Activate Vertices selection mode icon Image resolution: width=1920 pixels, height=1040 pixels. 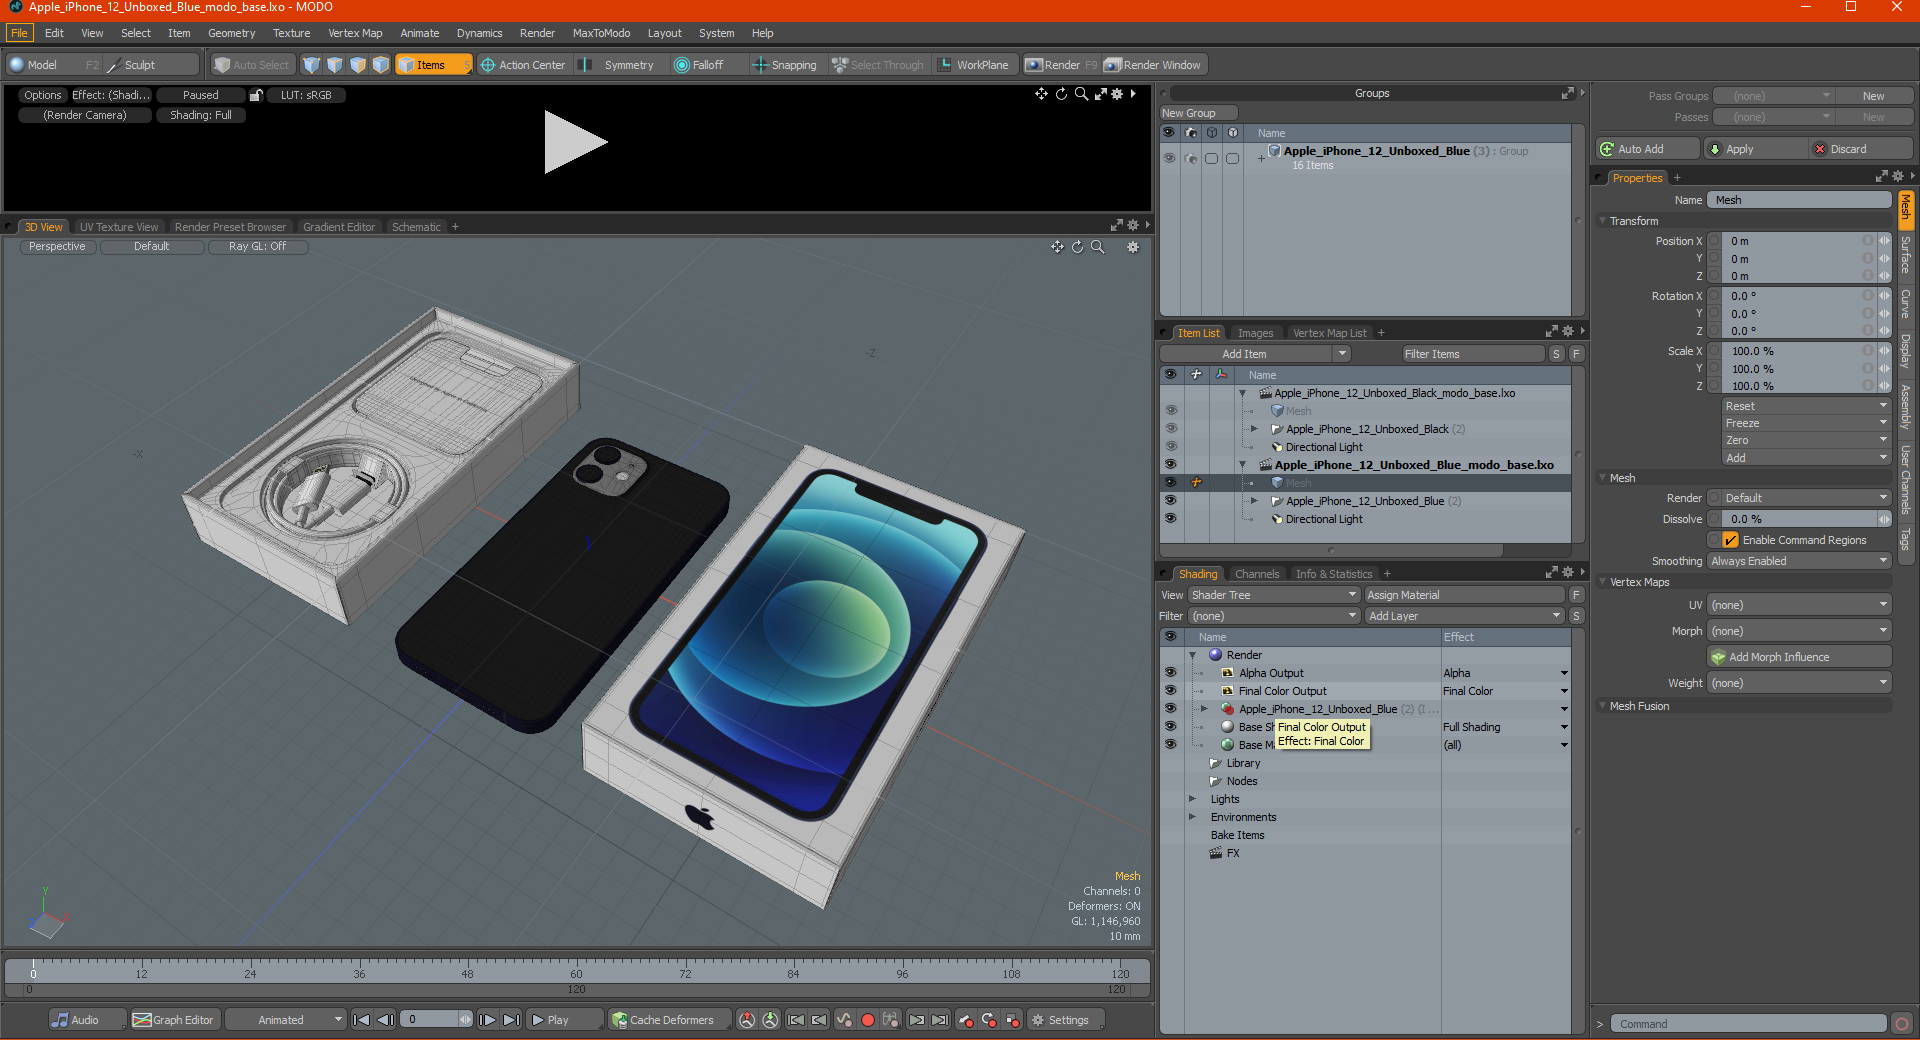pyautogui.click(x=312, y=65)
